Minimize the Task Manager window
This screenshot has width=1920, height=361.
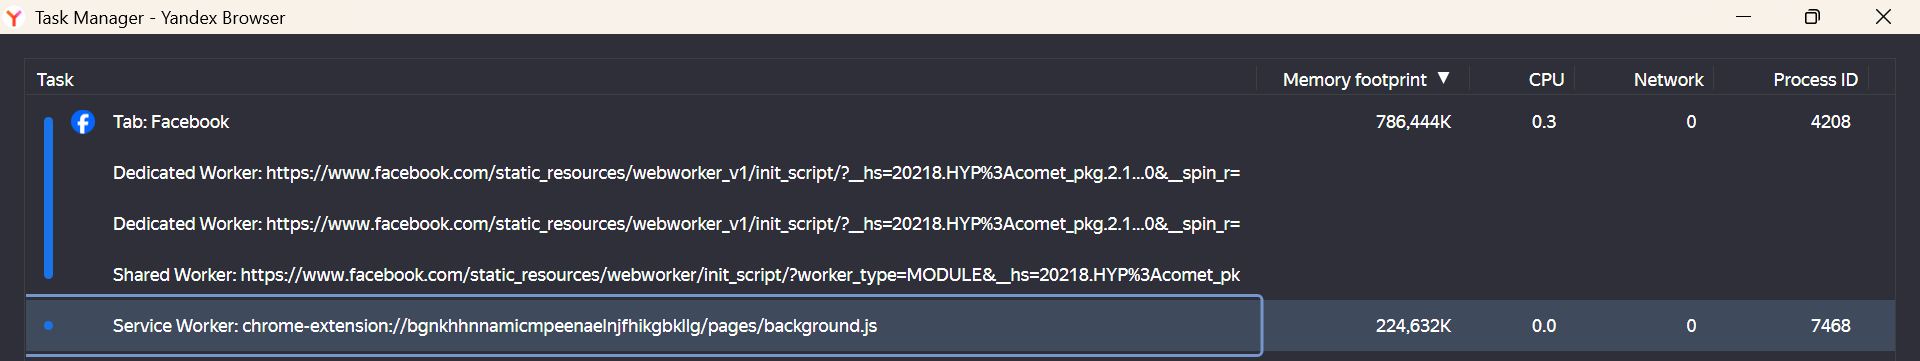coord(1743,17)
